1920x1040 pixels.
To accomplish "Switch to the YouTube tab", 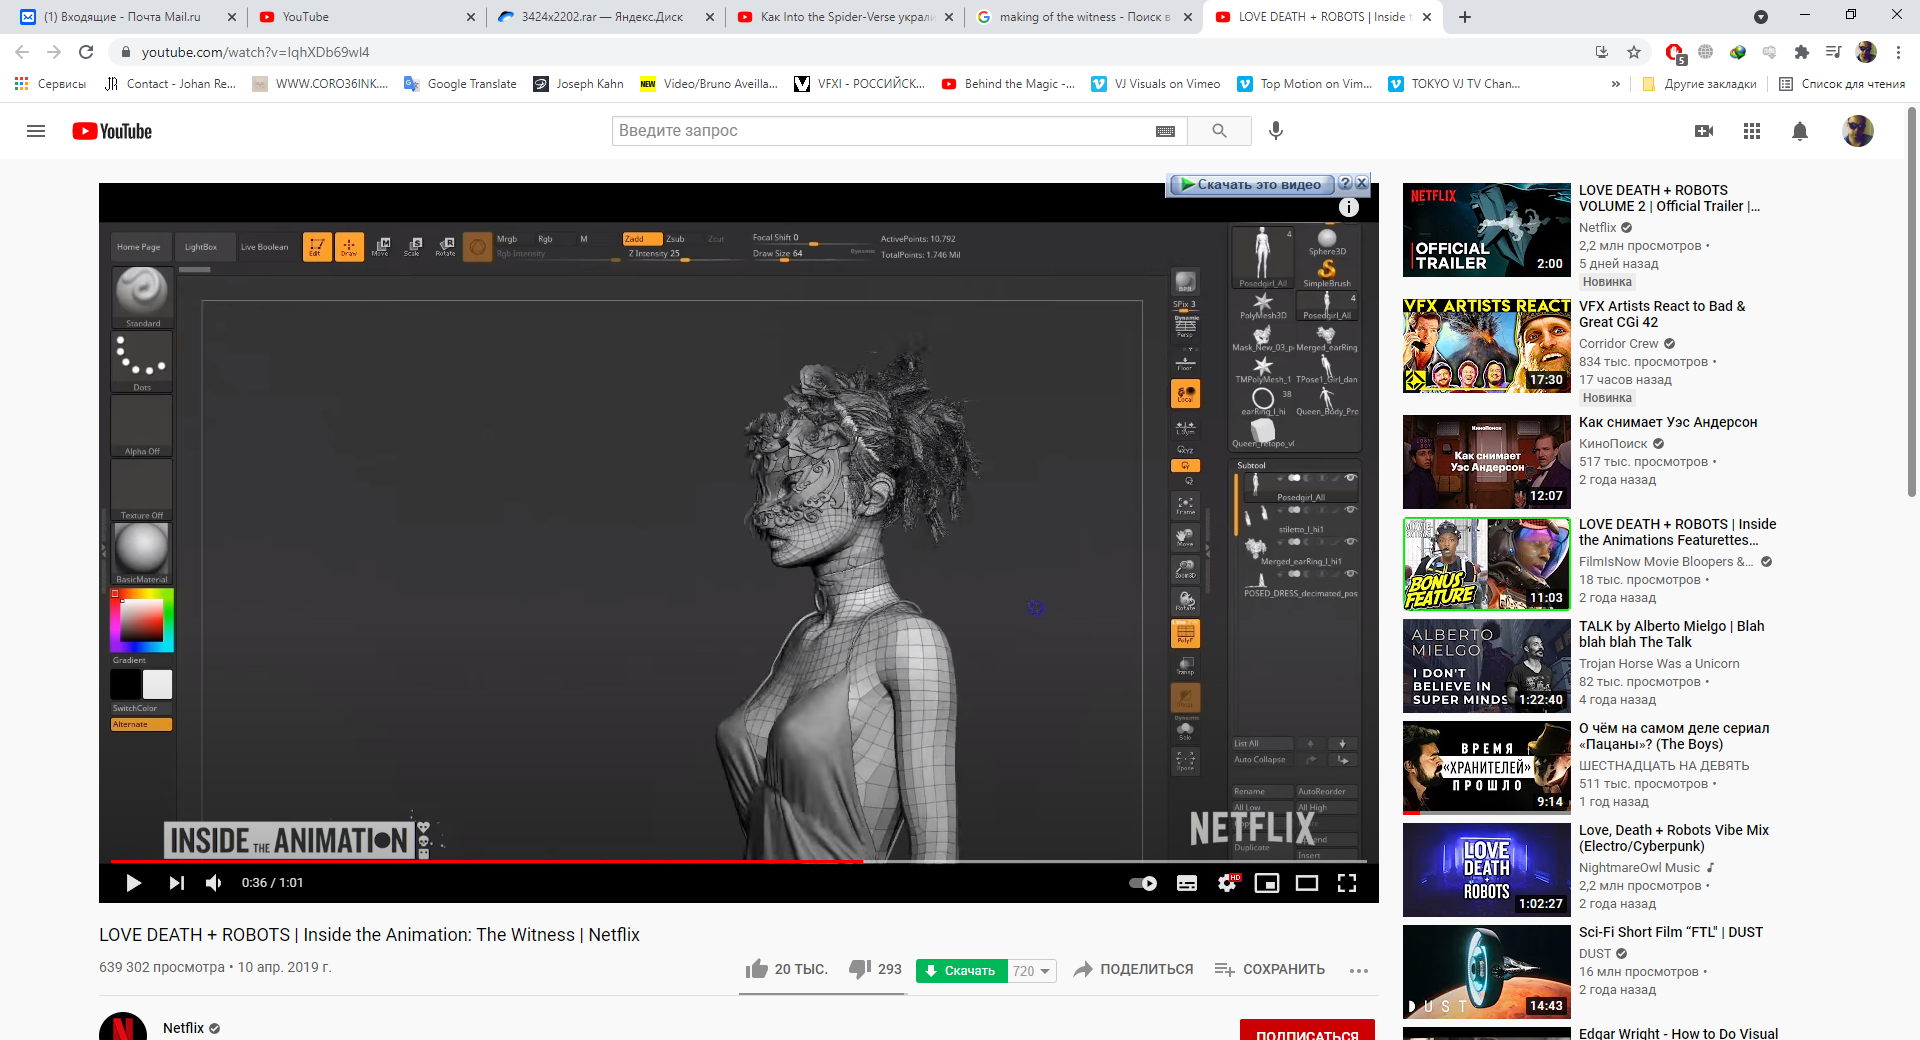I will point(365,17).
